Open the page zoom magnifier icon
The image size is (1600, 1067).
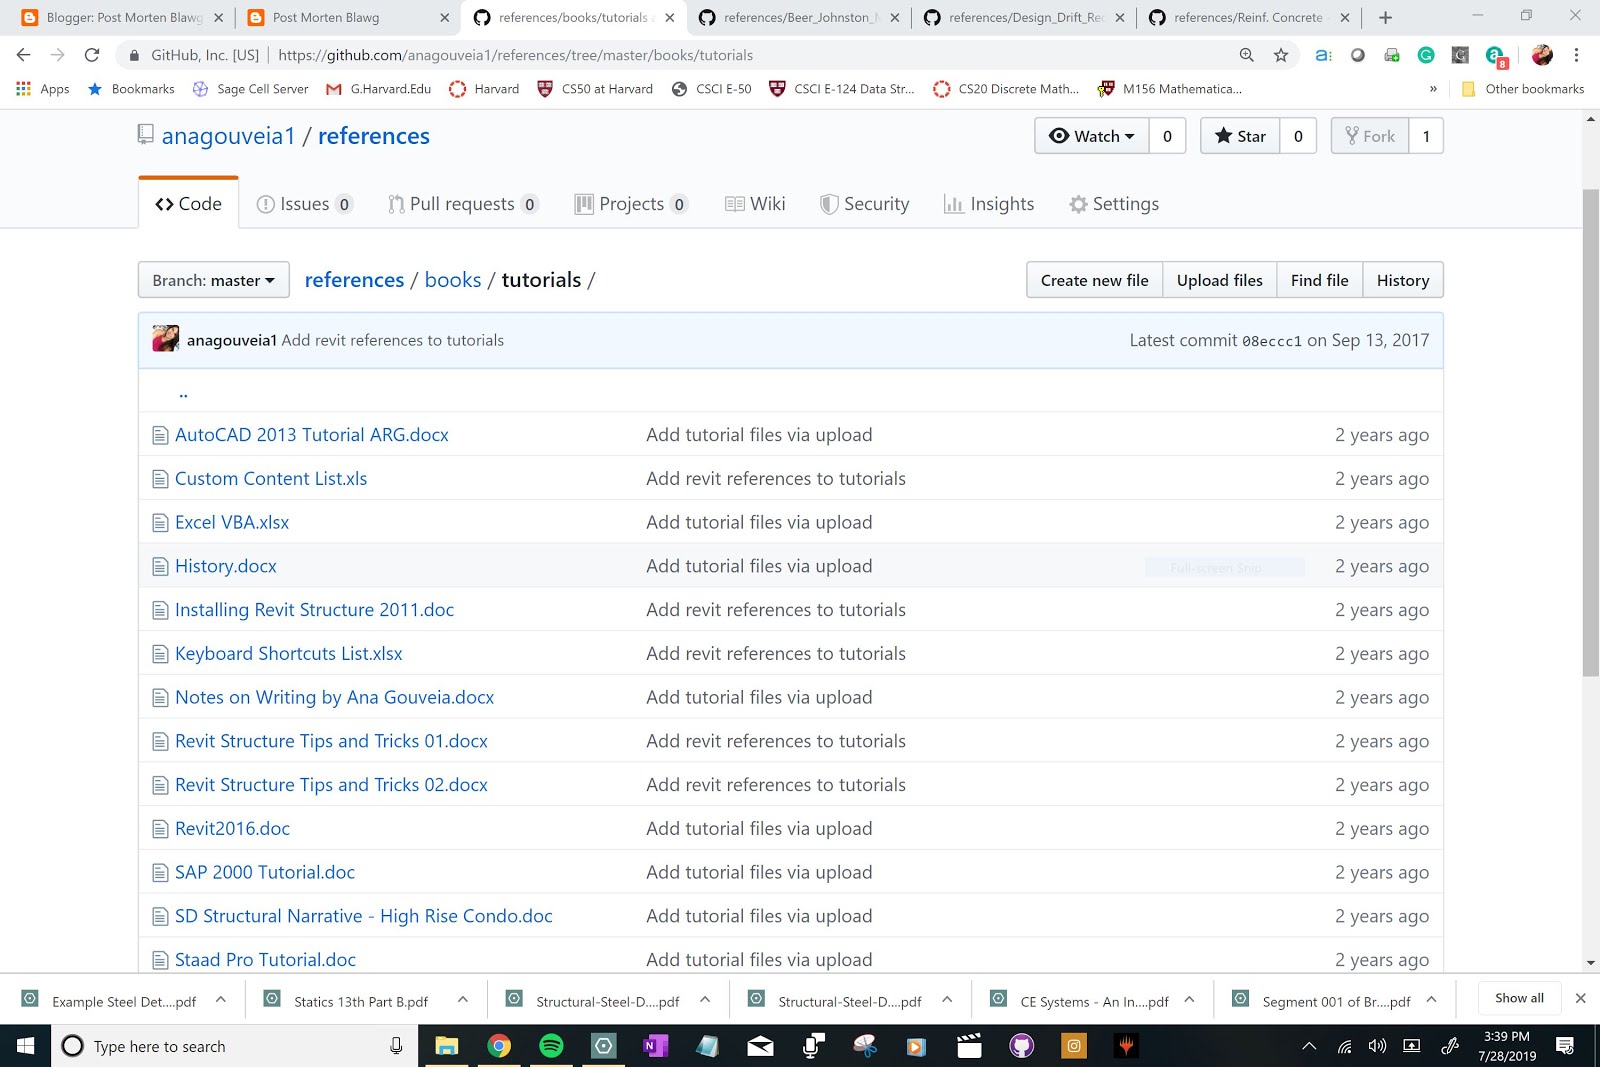pyautogui.click(x=1247, y=55)
